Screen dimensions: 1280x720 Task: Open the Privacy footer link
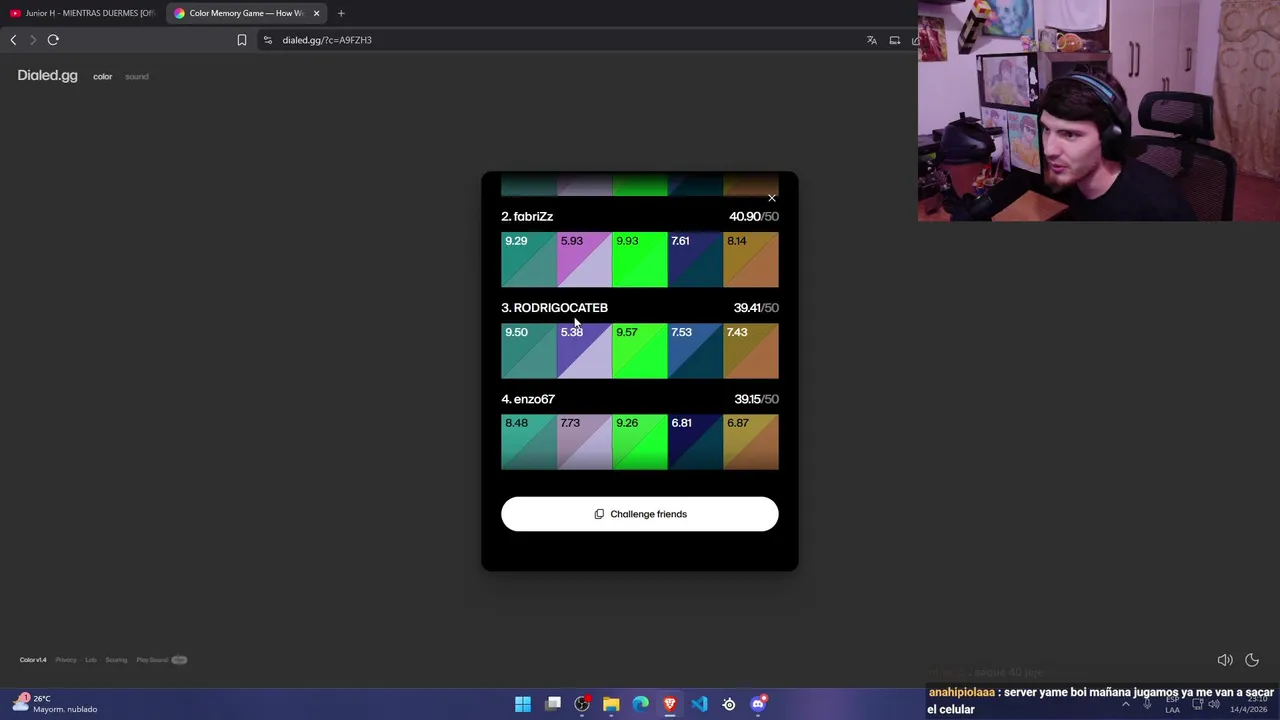(x=66, y=660)
